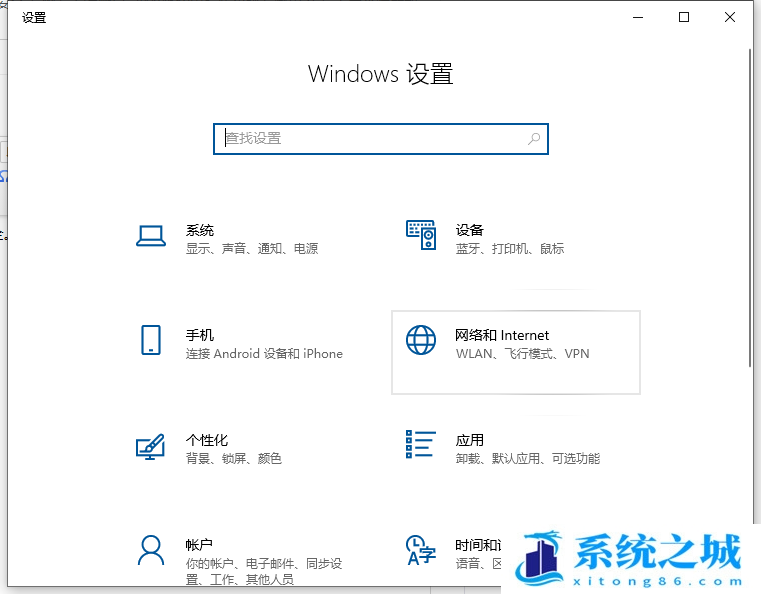Click the text 连接 Android 设备和 iPhone

(x=264, y=353)
